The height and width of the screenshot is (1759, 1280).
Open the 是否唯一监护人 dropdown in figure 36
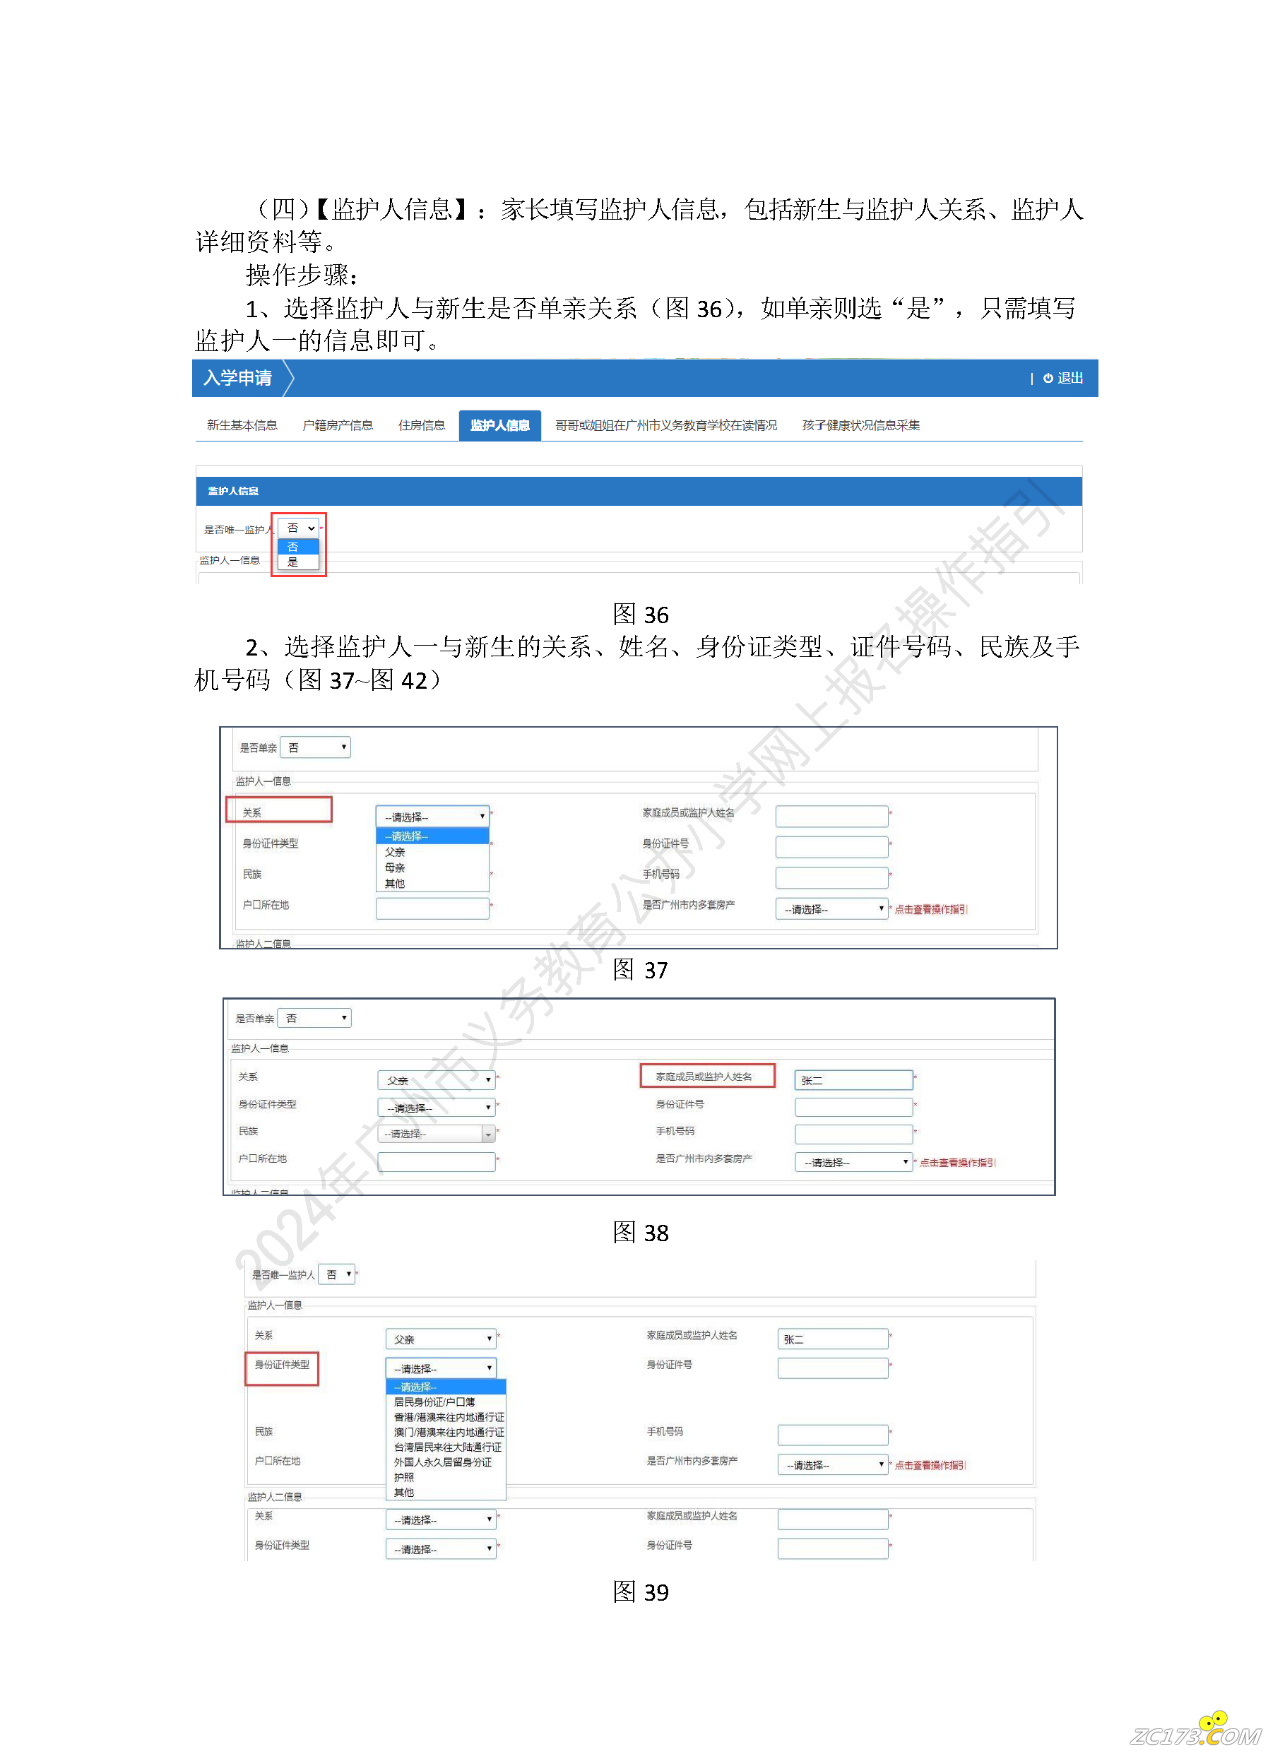[299, 528]
